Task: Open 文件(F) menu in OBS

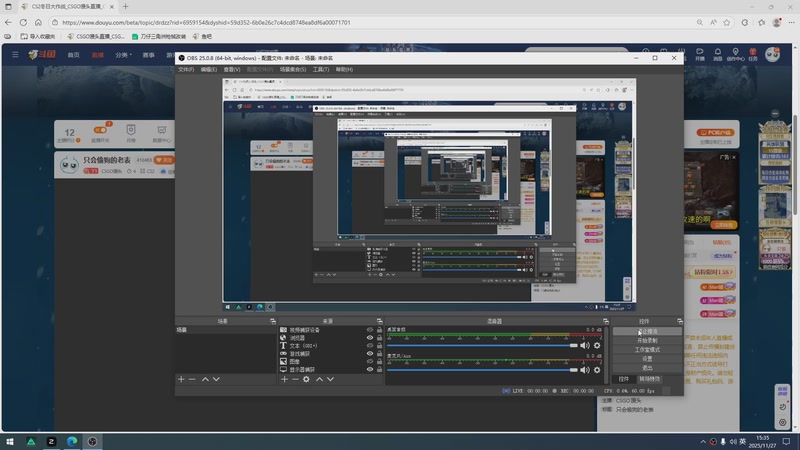Action: click(x=186, y=69)
